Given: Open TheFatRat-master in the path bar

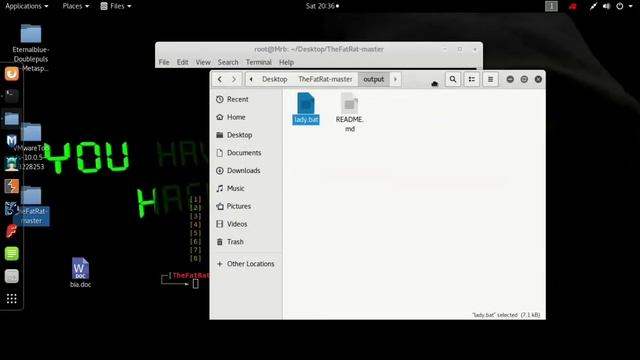Looking at the screenshot, I should point(325,79).
